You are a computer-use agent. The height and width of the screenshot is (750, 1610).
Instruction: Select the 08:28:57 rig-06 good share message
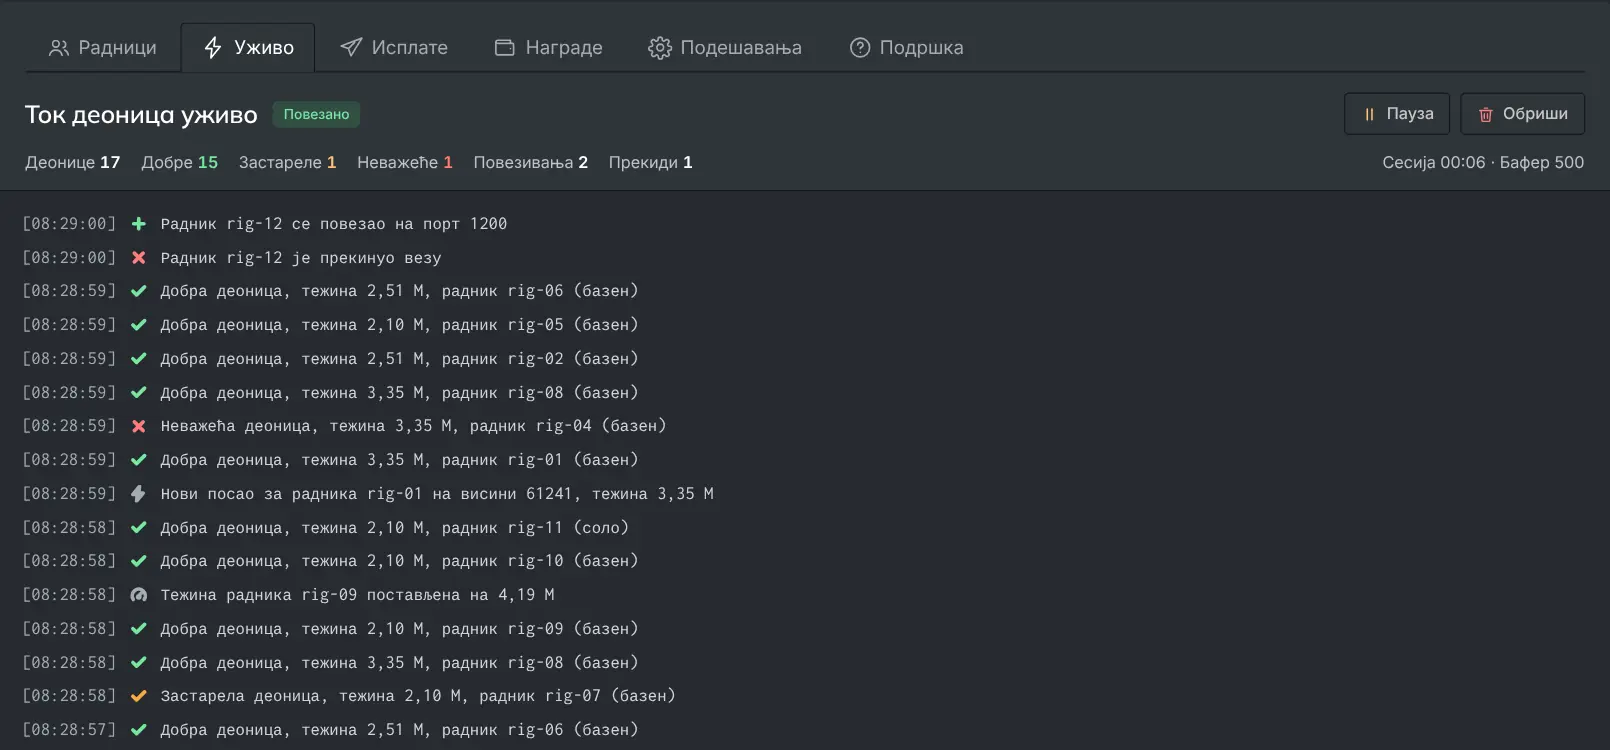tap(399, 730)
